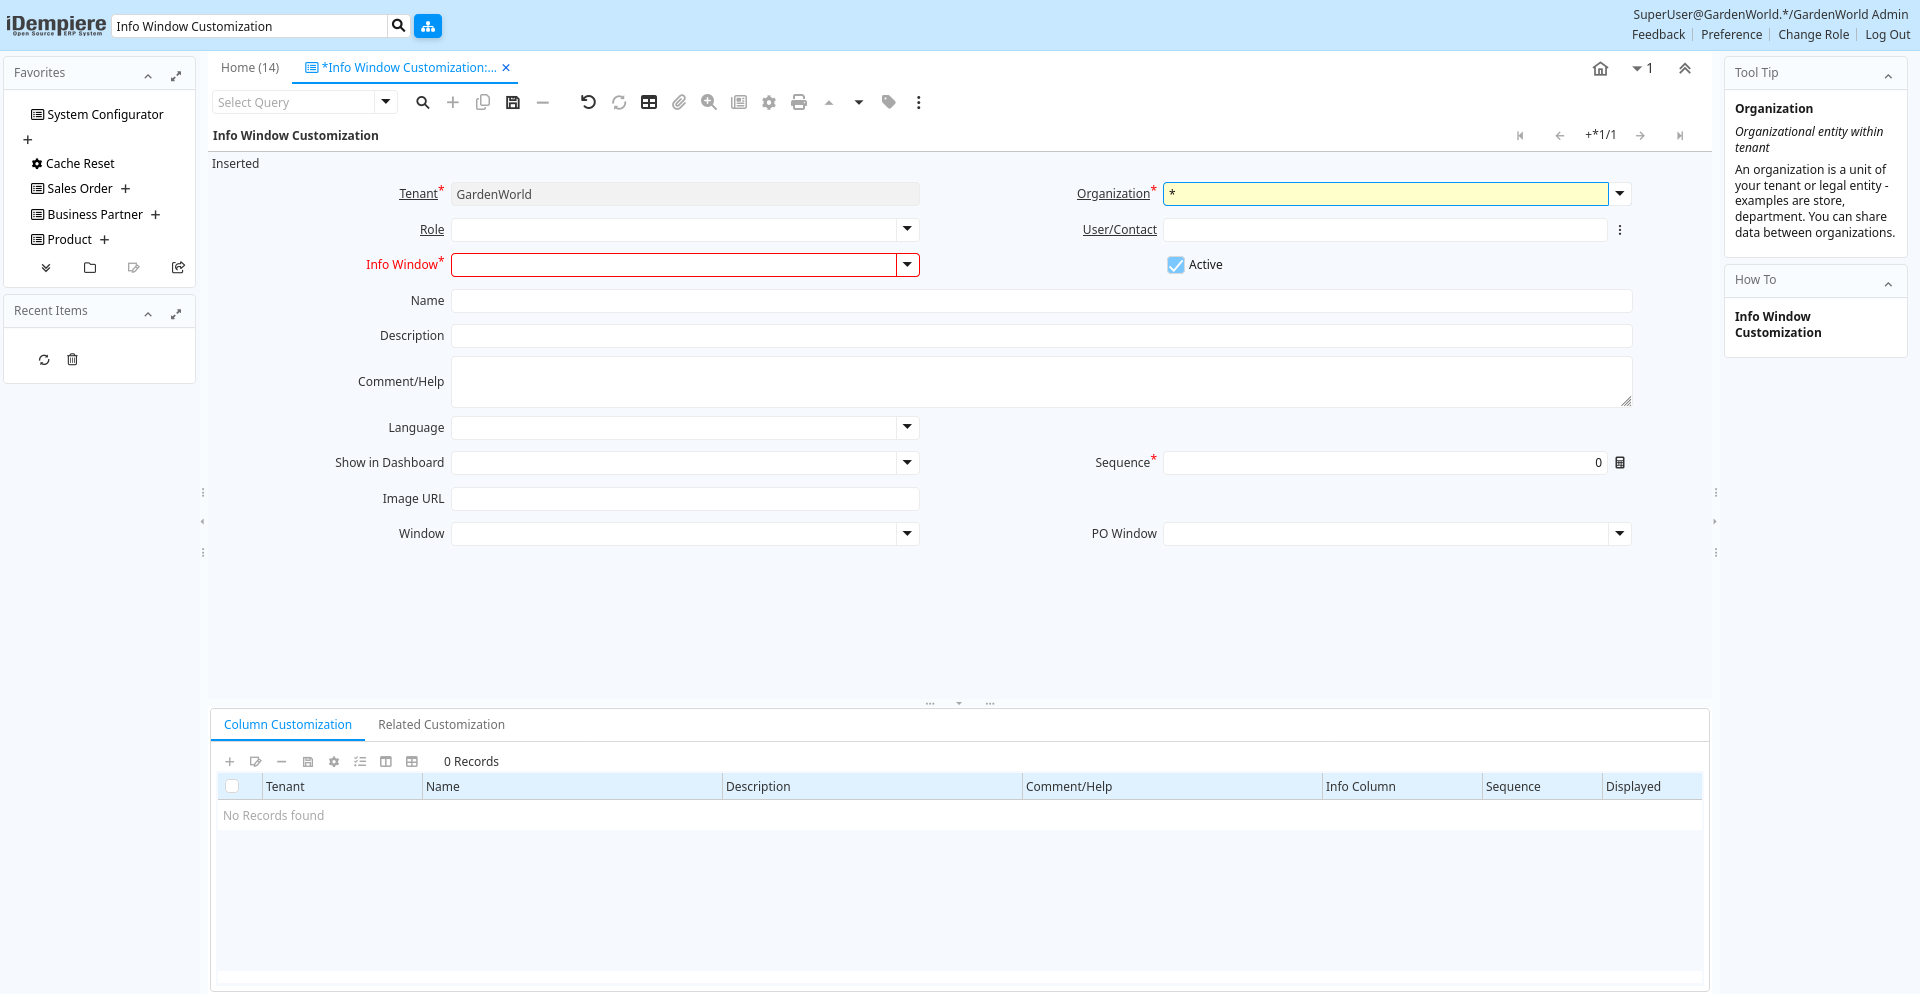
Task: Click the Log Out link
Action: tap(1887, 35)
